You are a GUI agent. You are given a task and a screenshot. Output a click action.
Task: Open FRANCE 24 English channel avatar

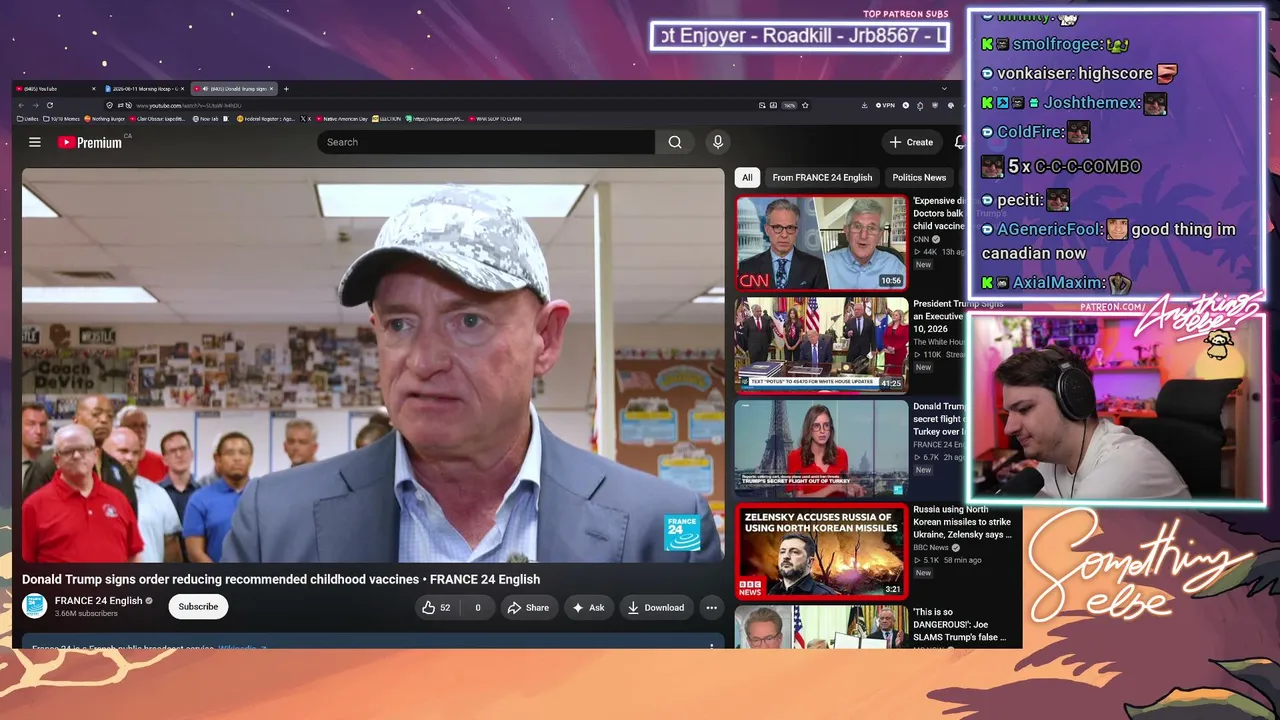(x=35, y=606)
